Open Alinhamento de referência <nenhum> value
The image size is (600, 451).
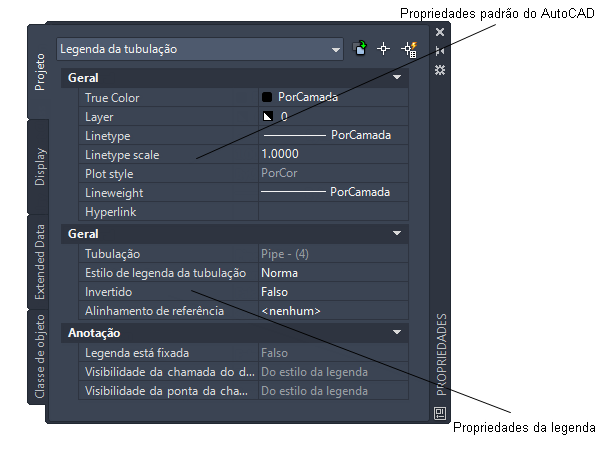pos(333,311)
